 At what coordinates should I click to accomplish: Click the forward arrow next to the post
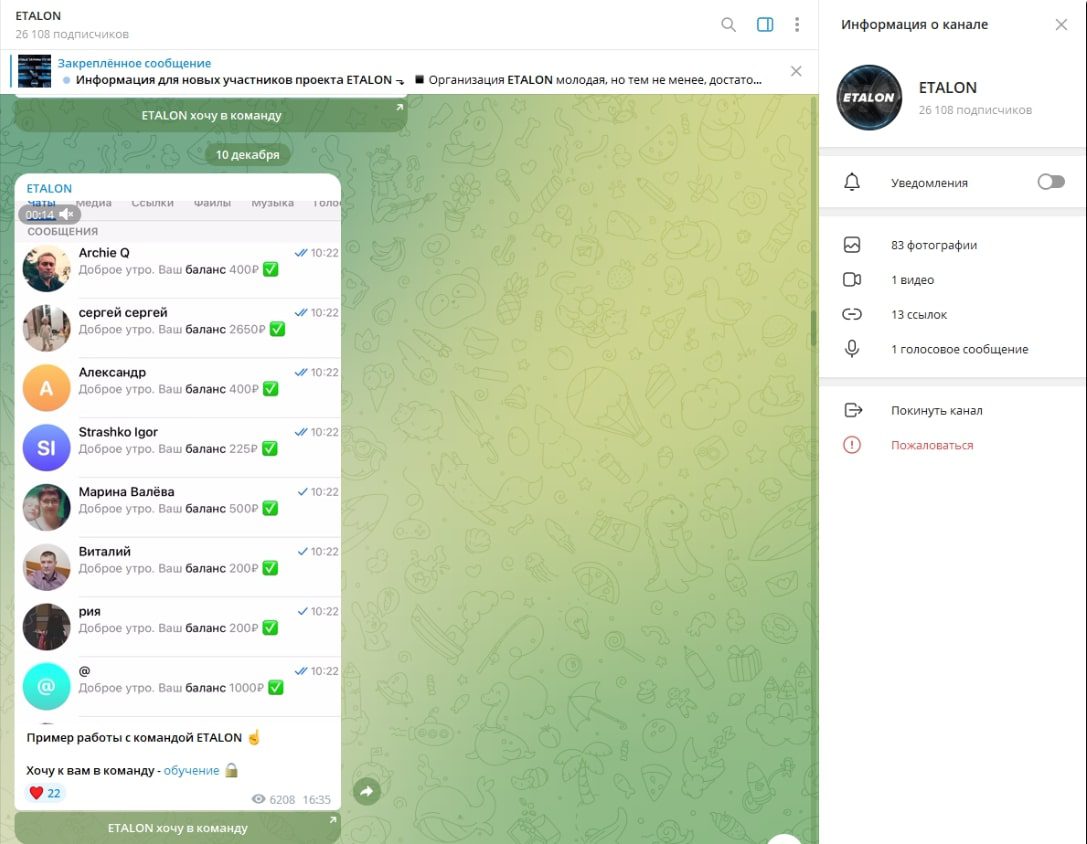(367, 791)
